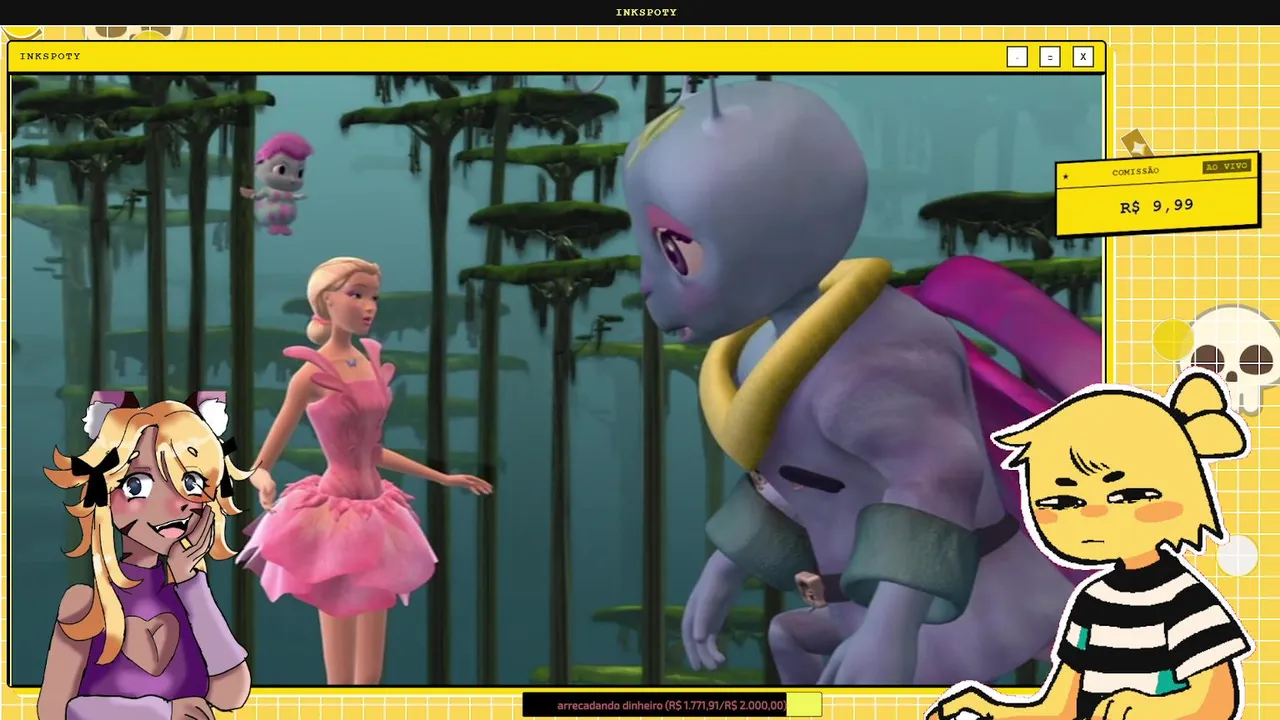Click the arrecadando dinheiro progress bar
The width and height of the screenshot is (1280, 720).
[x=672, y=705]
